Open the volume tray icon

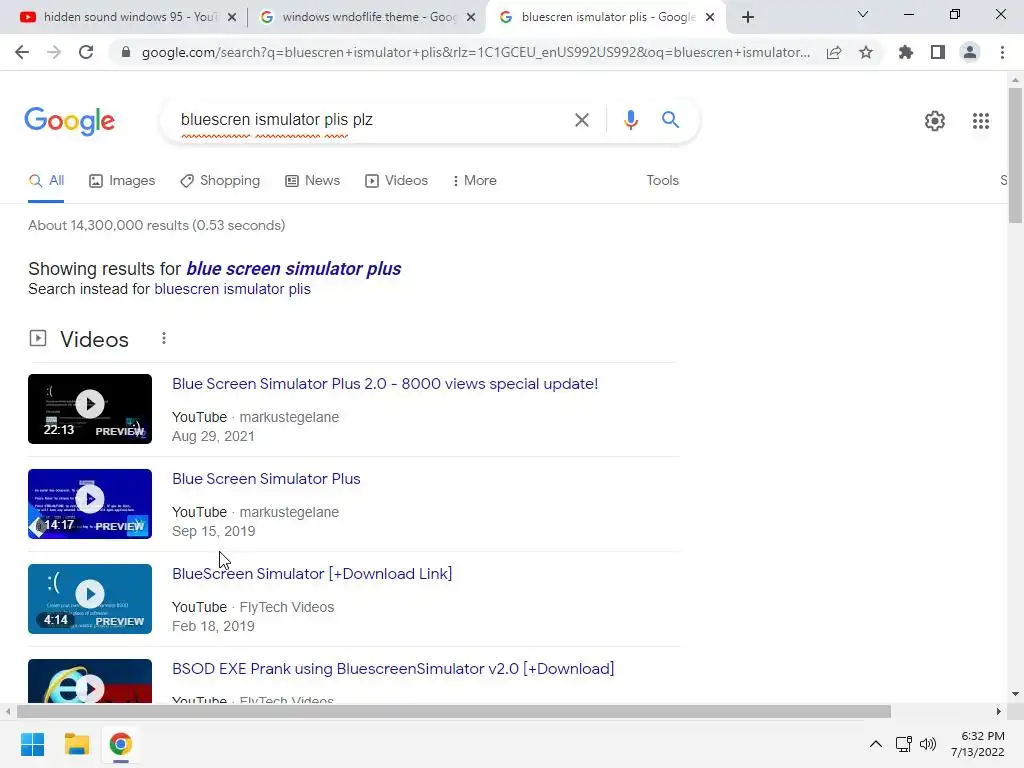tap(927, 744)
